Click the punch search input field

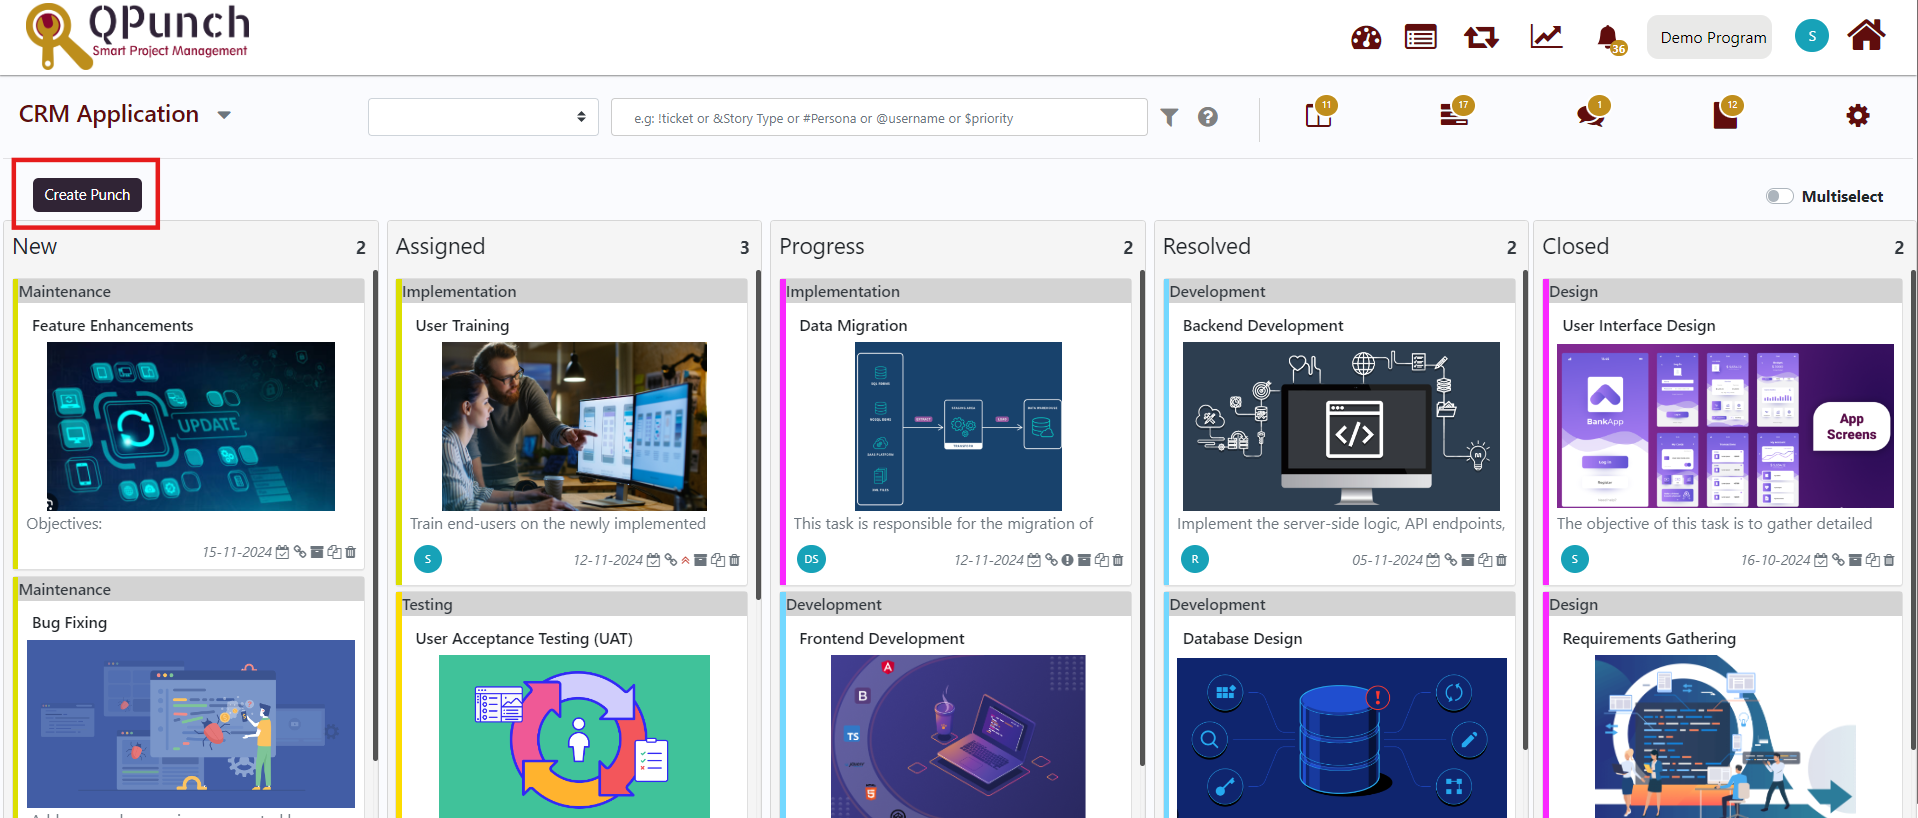click(x=879, y=117)
